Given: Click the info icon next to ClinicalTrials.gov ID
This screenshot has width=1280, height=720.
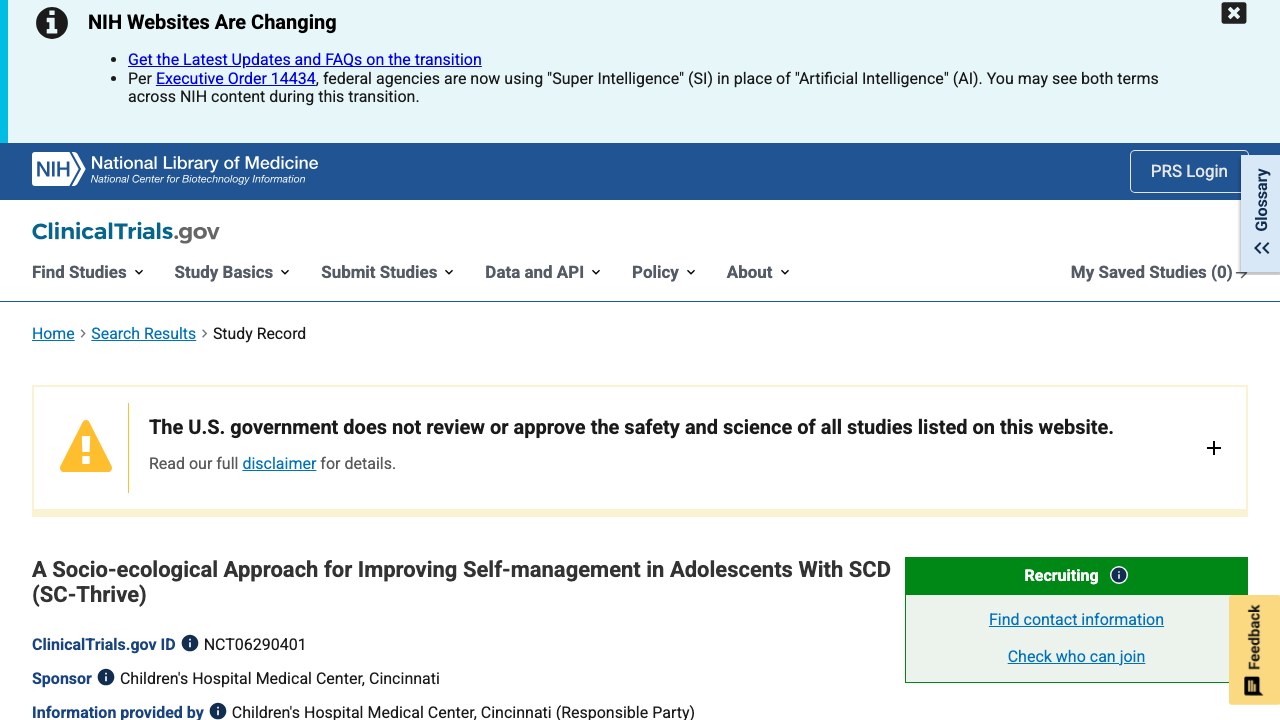Looking at the screenshot, I should [x=190, y=644].
